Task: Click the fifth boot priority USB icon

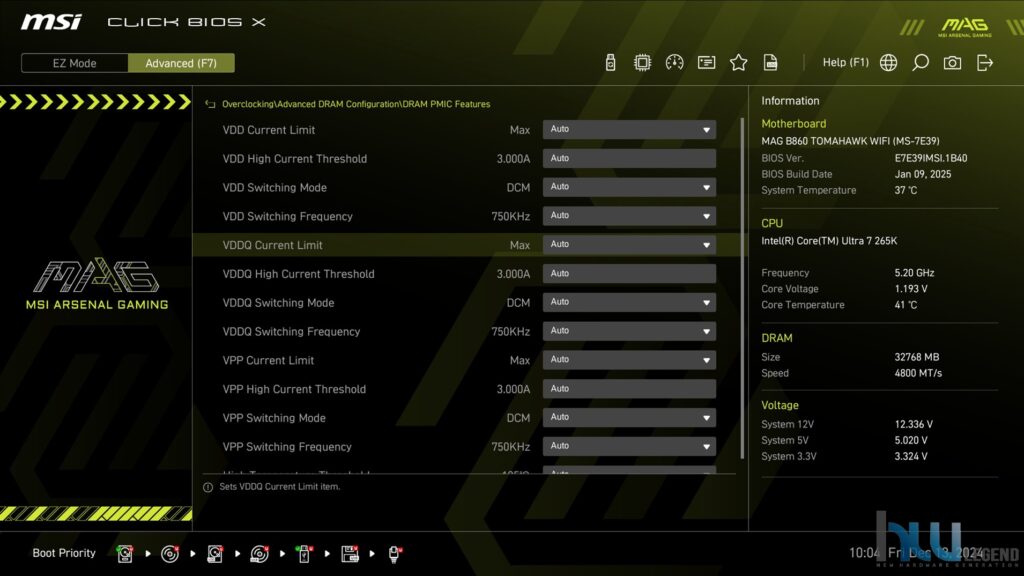Action: (x=304, y=554)
